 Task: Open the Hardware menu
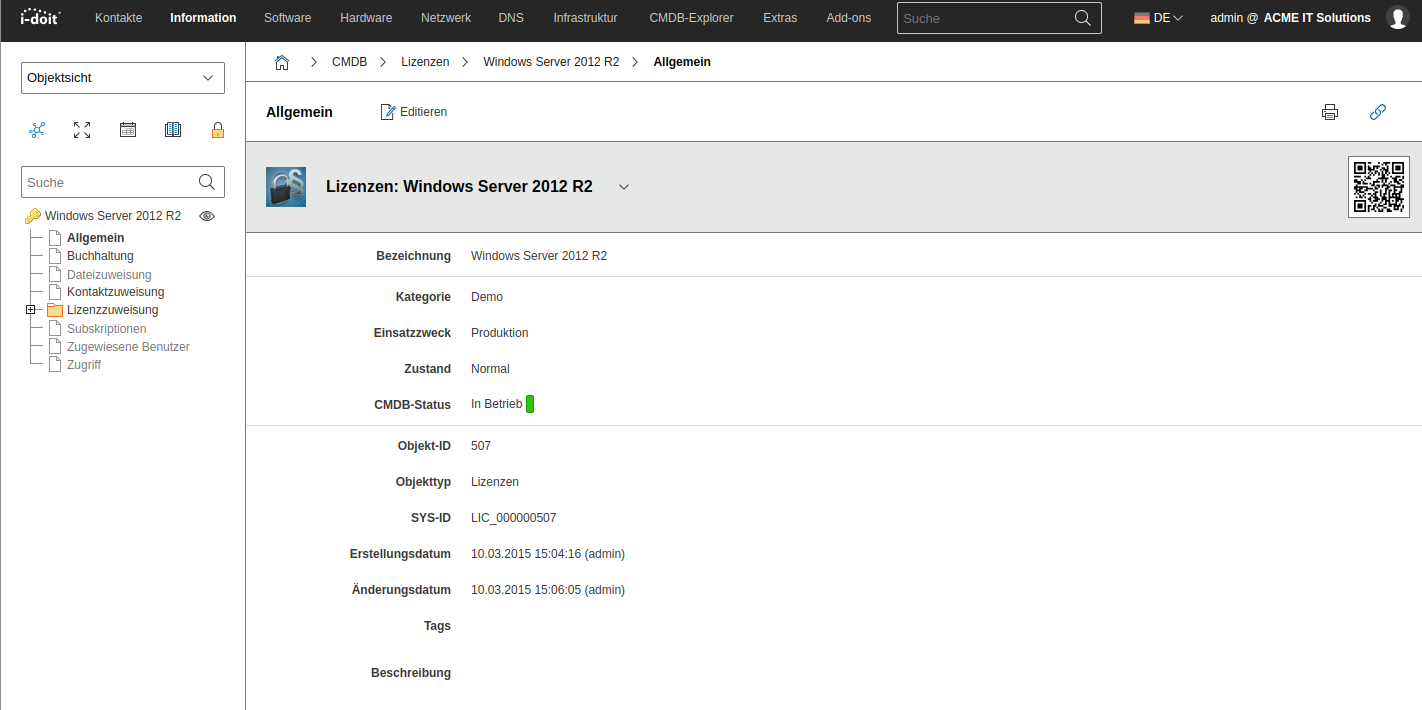(366, 18)
